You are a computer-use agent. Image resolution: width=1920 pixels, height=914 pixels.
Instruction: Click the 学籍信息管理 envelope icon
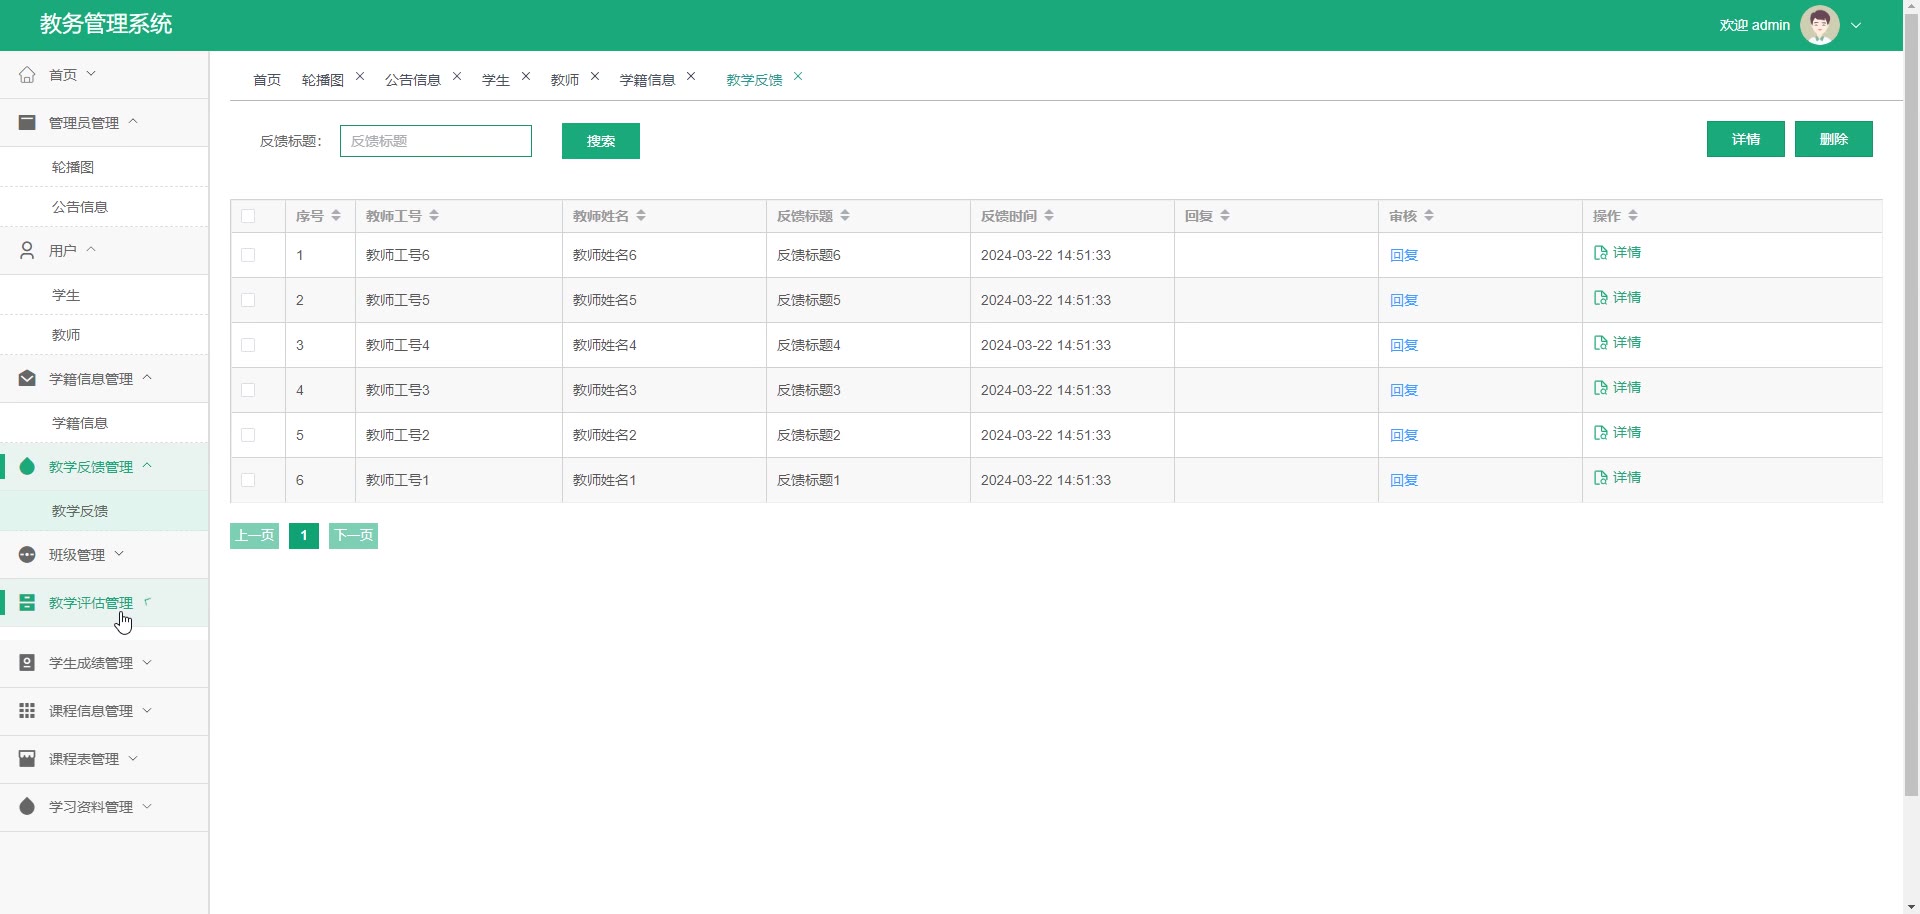[x=27, y=379]
